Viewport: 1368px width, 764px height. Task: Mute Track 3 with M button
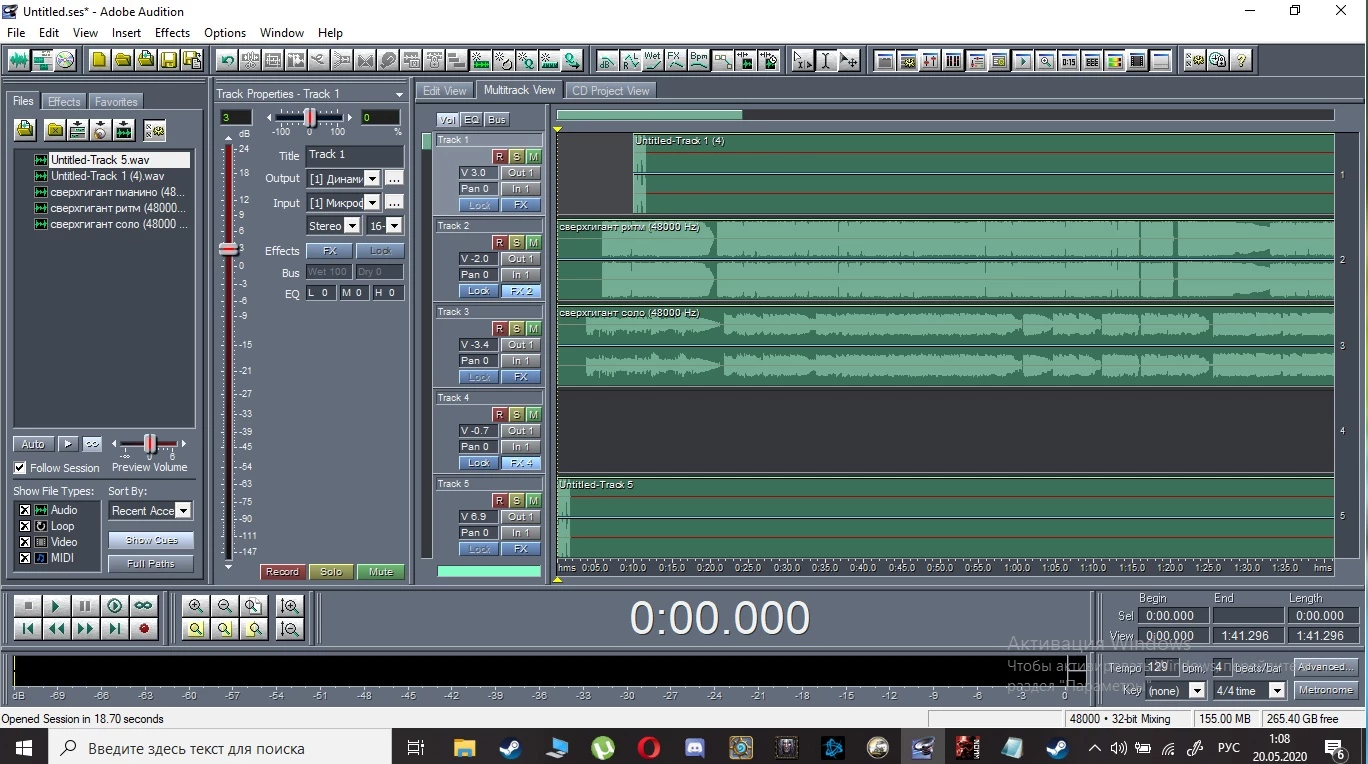(534, 329)
